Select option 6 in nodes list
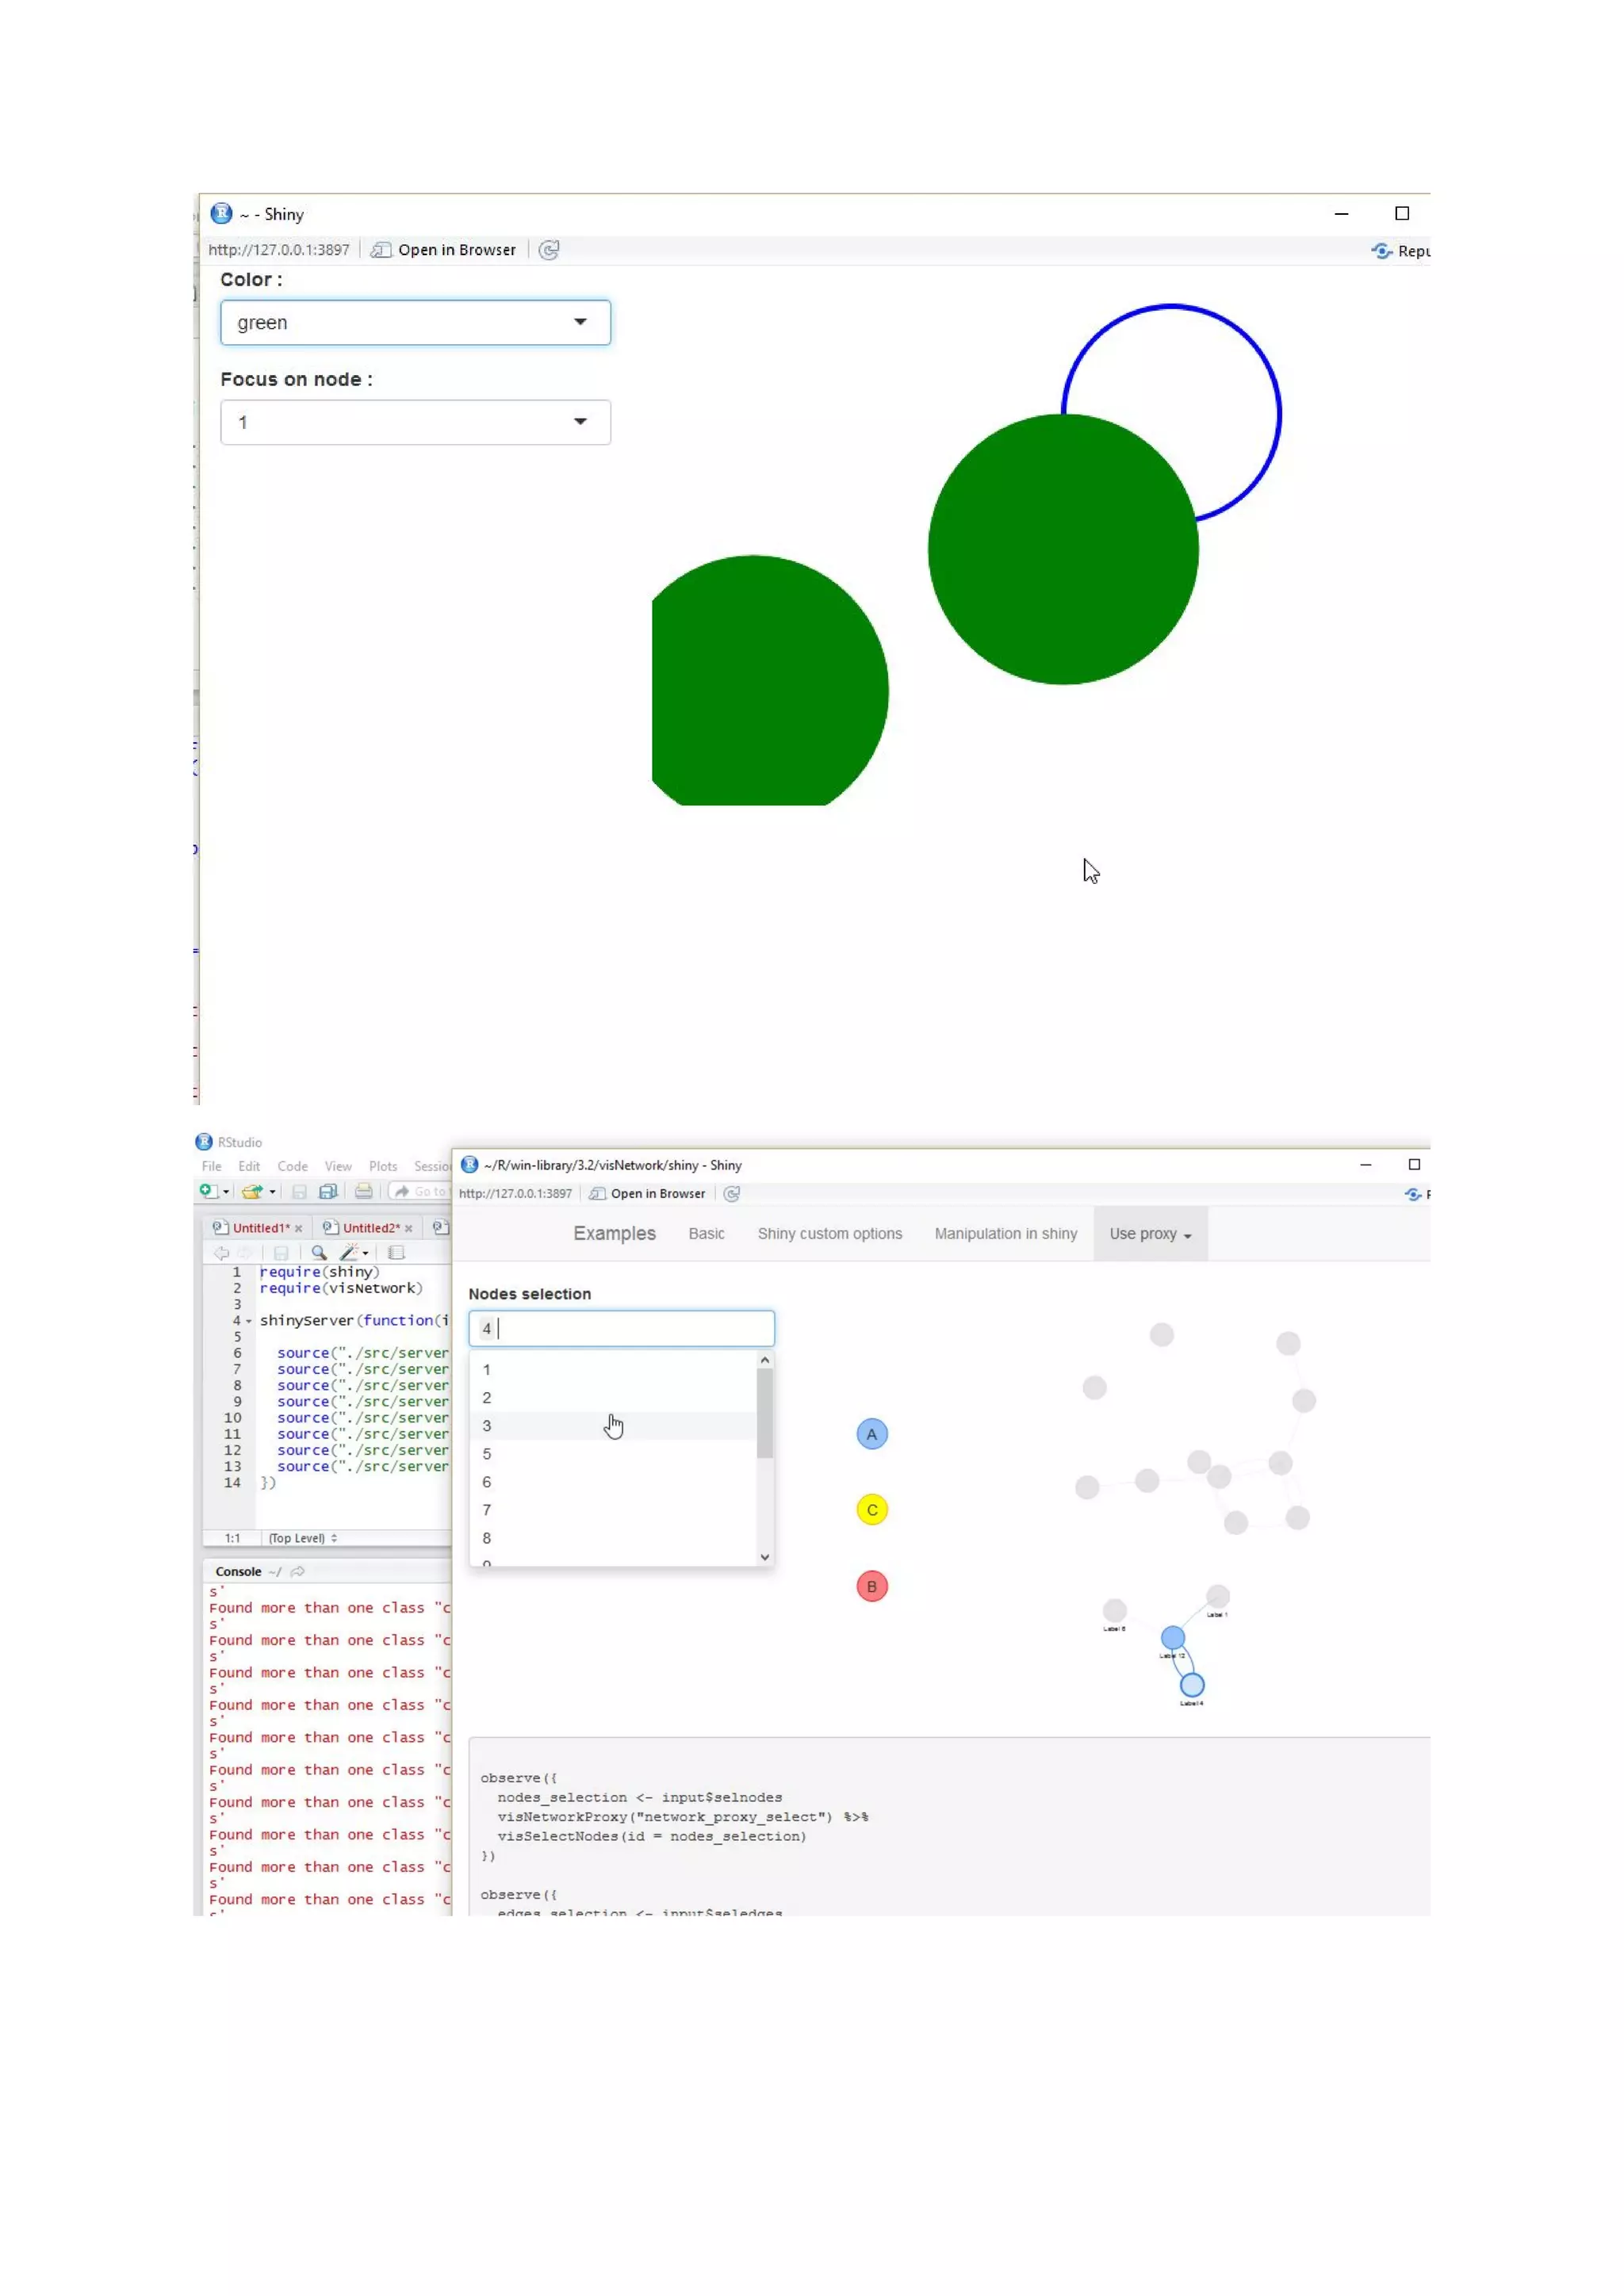 [x=613, y=1482]
